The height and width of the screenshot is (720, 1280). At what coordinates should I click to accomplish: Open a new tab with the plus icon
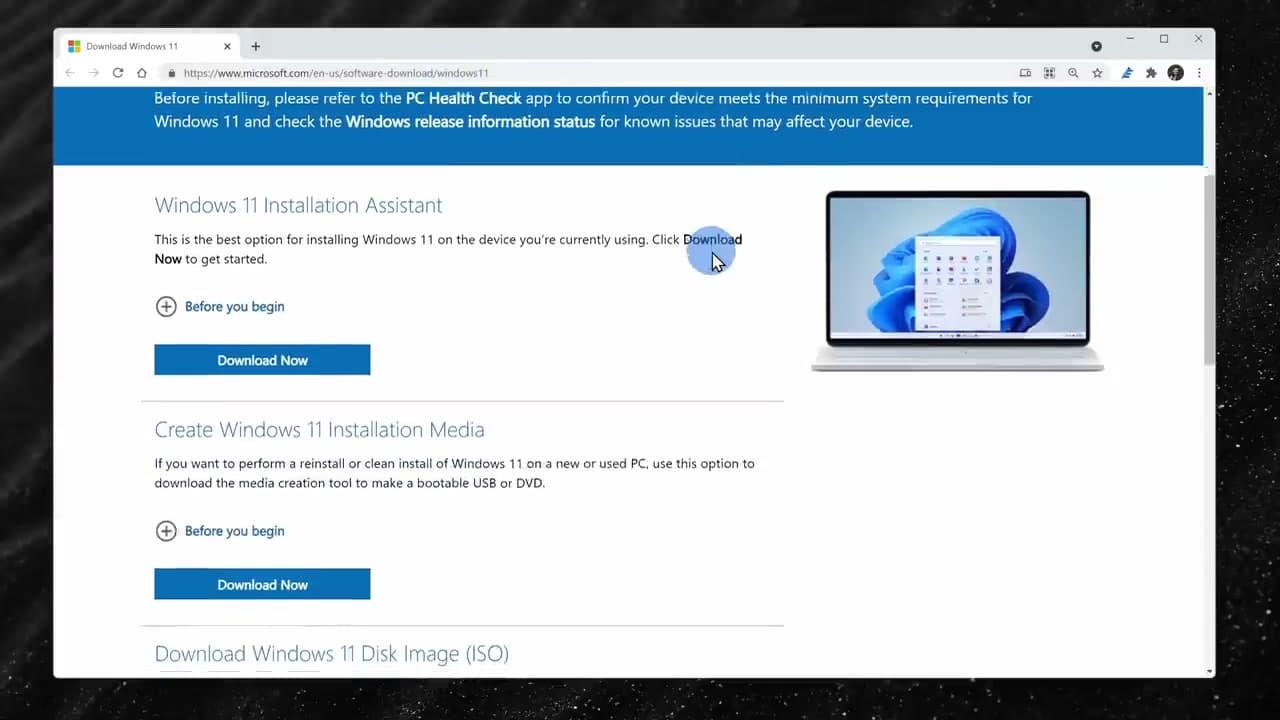coord(256,46)
